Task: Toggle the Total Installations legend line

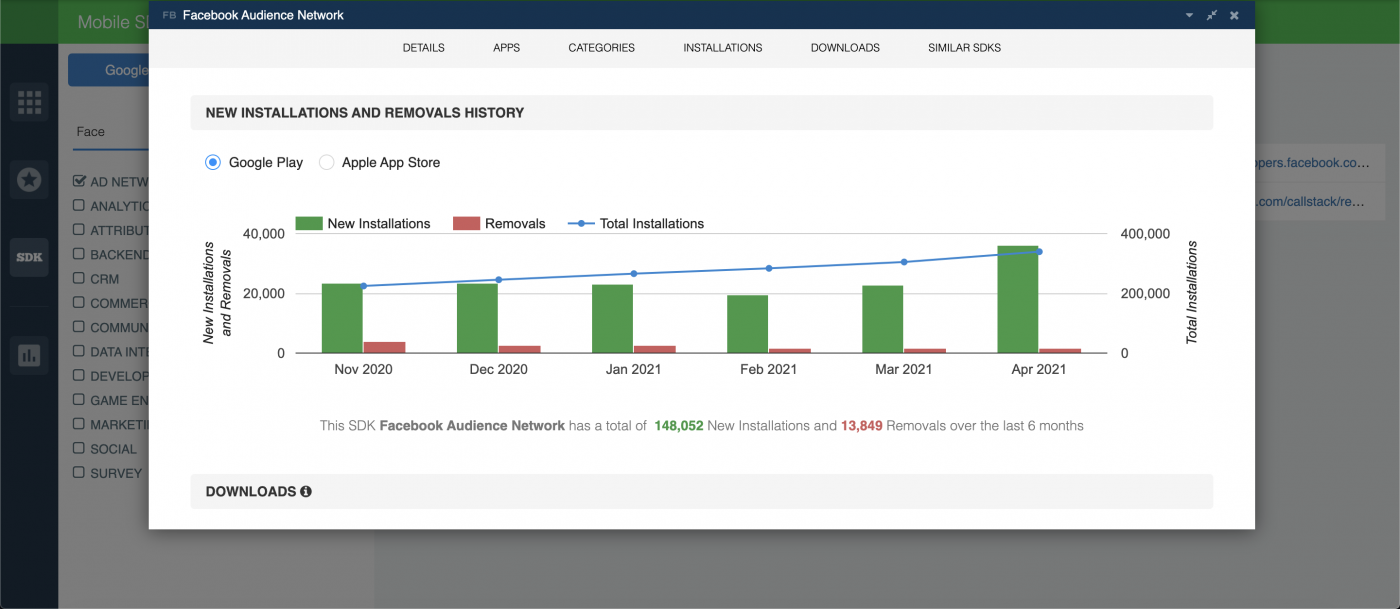Action: click(x=581, y=224)
